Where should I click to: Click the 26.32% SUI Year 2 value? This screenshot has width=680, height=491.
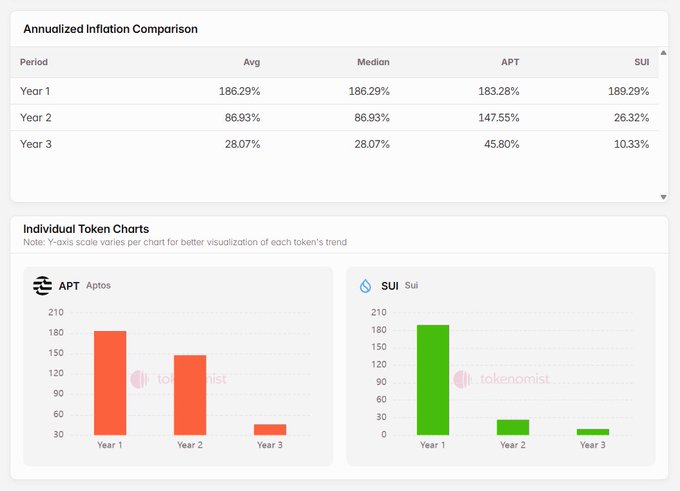pos(631,118)
